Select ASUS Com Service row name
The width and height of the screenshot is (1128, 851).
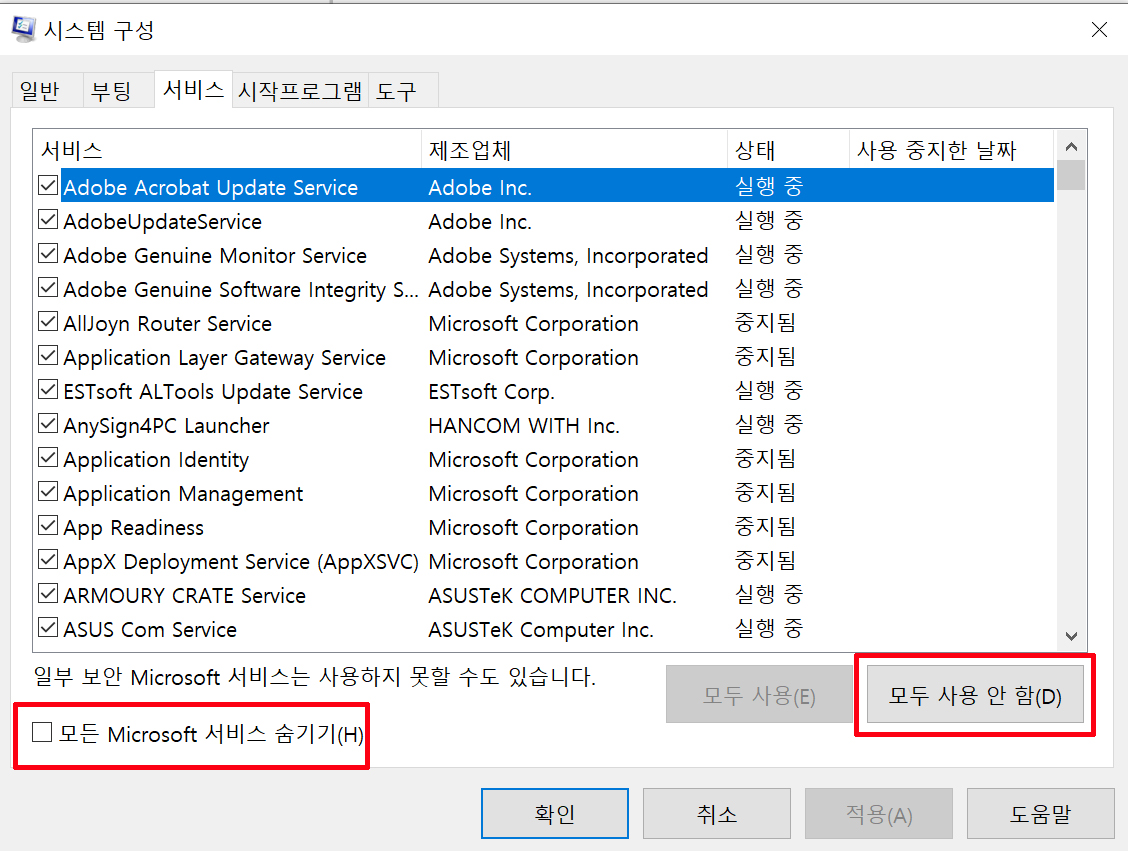[x=150, y=629]
